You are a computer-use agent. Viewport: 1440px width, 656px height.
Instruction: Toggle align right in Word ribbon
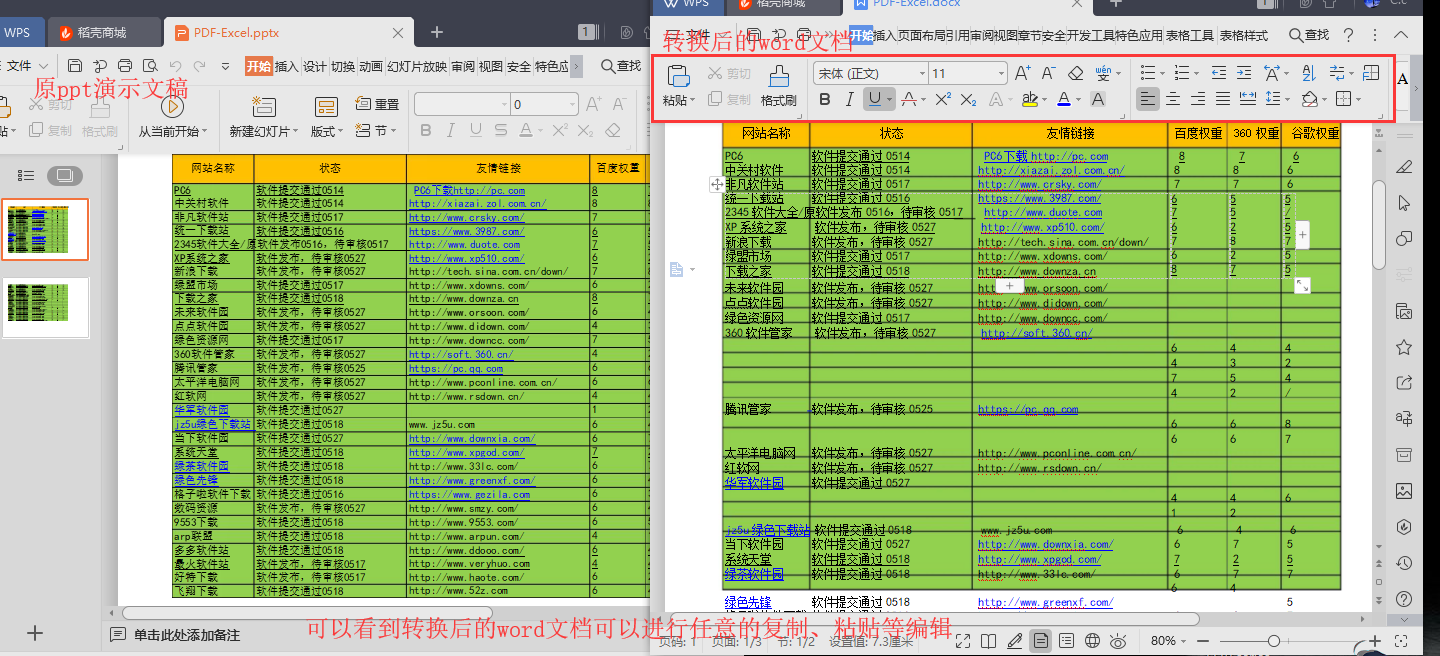coord(1198,99)
